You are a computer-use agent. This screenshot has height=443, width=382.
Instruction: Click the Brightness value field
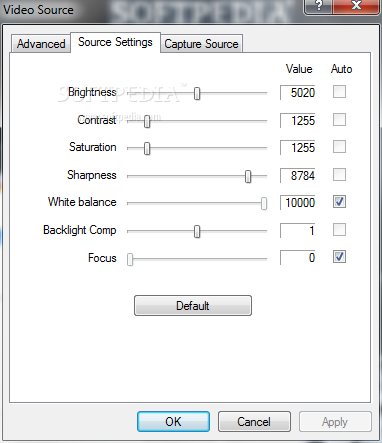click(298, 92)
